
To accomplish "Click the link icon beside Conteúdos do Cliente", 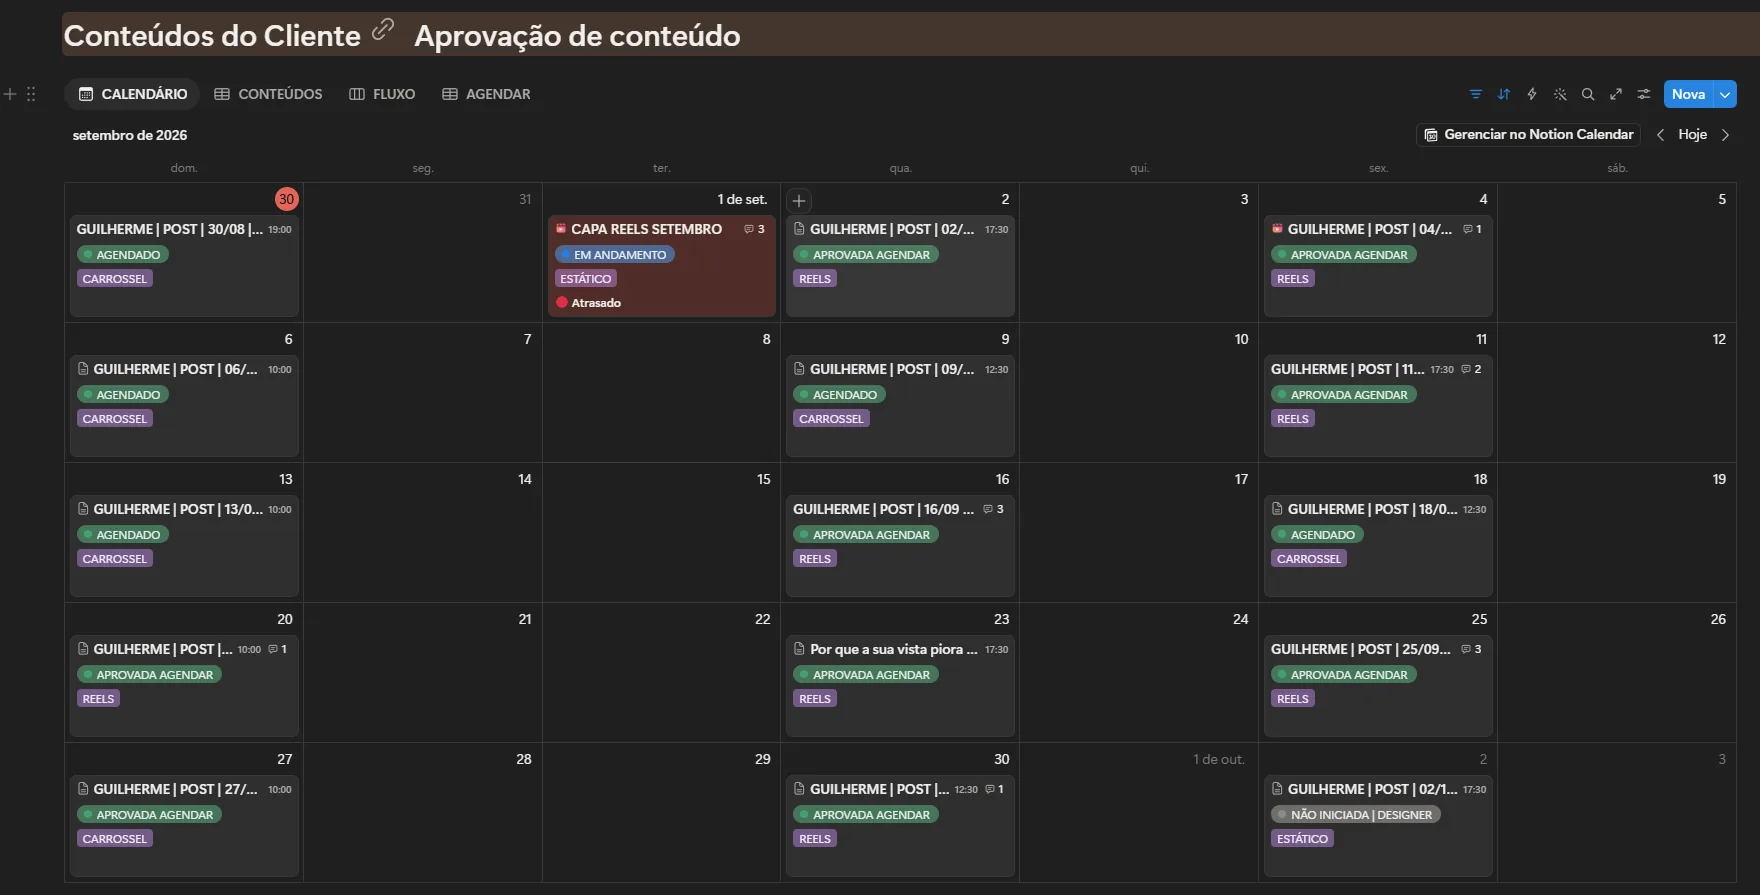I will pos(383,30).
